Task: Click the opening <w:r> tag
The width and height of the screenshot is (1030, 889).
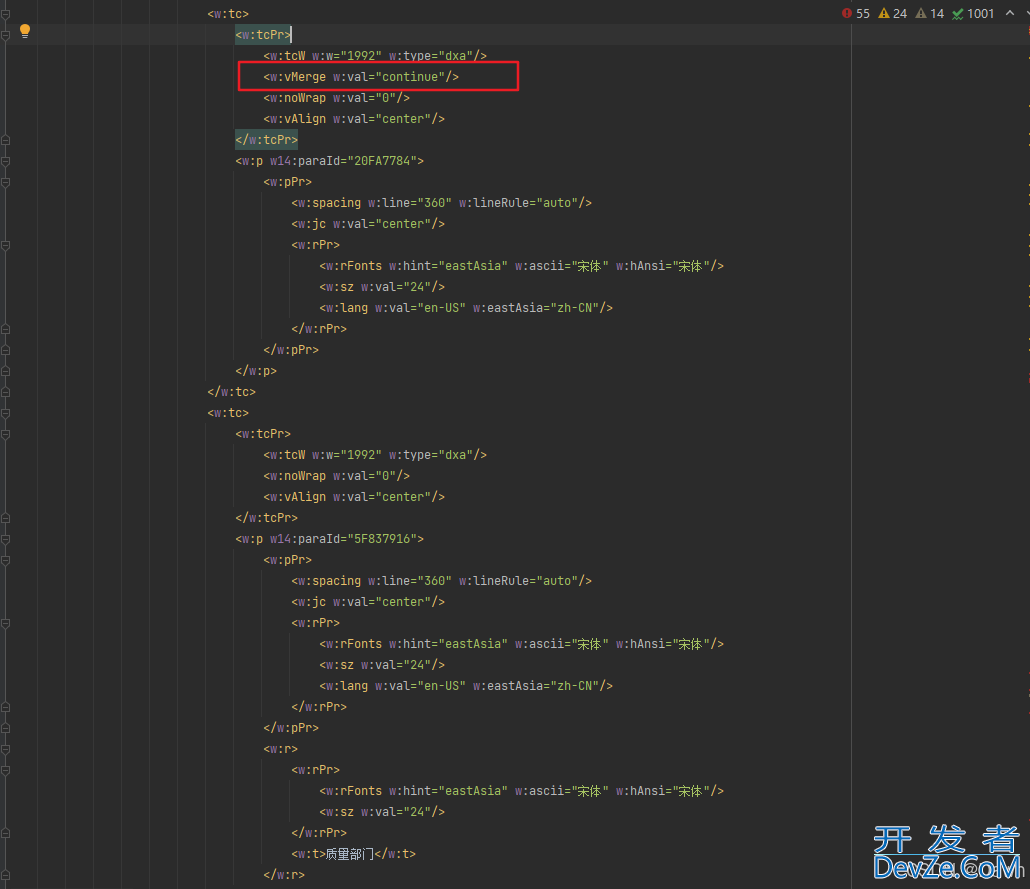Action: [x=280, y=749]
